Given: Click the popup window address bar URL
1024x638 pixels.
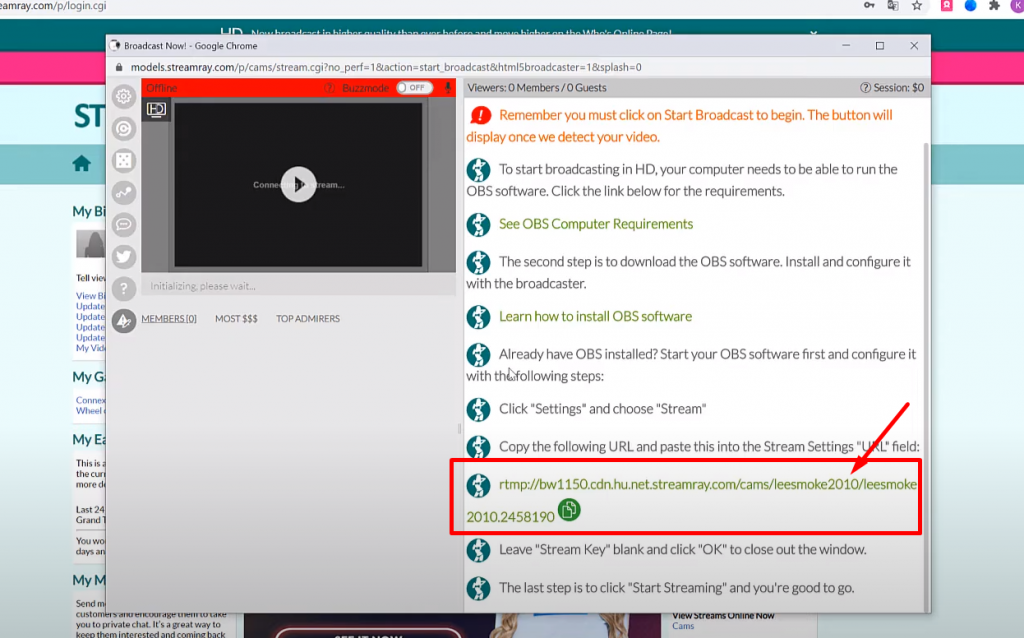Looking at the screenshot, I should click(386, 67).
